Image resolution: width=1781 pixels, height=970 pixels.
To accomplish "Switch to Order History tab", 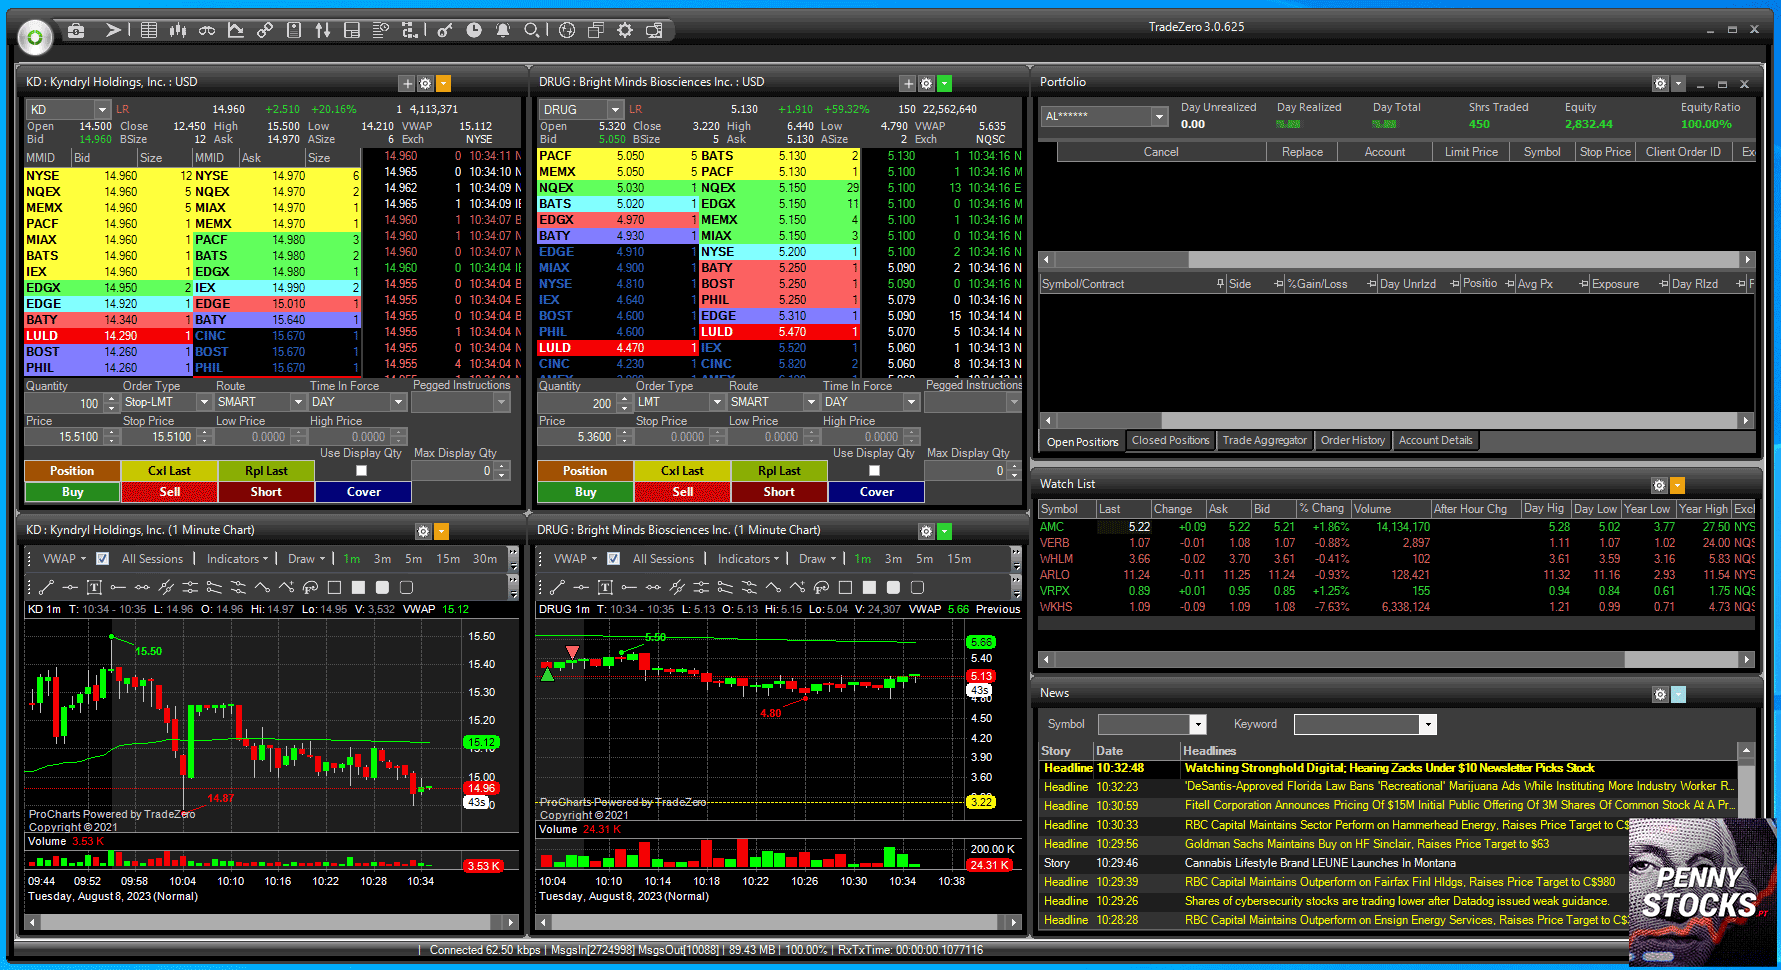I will click(1352, 440).
